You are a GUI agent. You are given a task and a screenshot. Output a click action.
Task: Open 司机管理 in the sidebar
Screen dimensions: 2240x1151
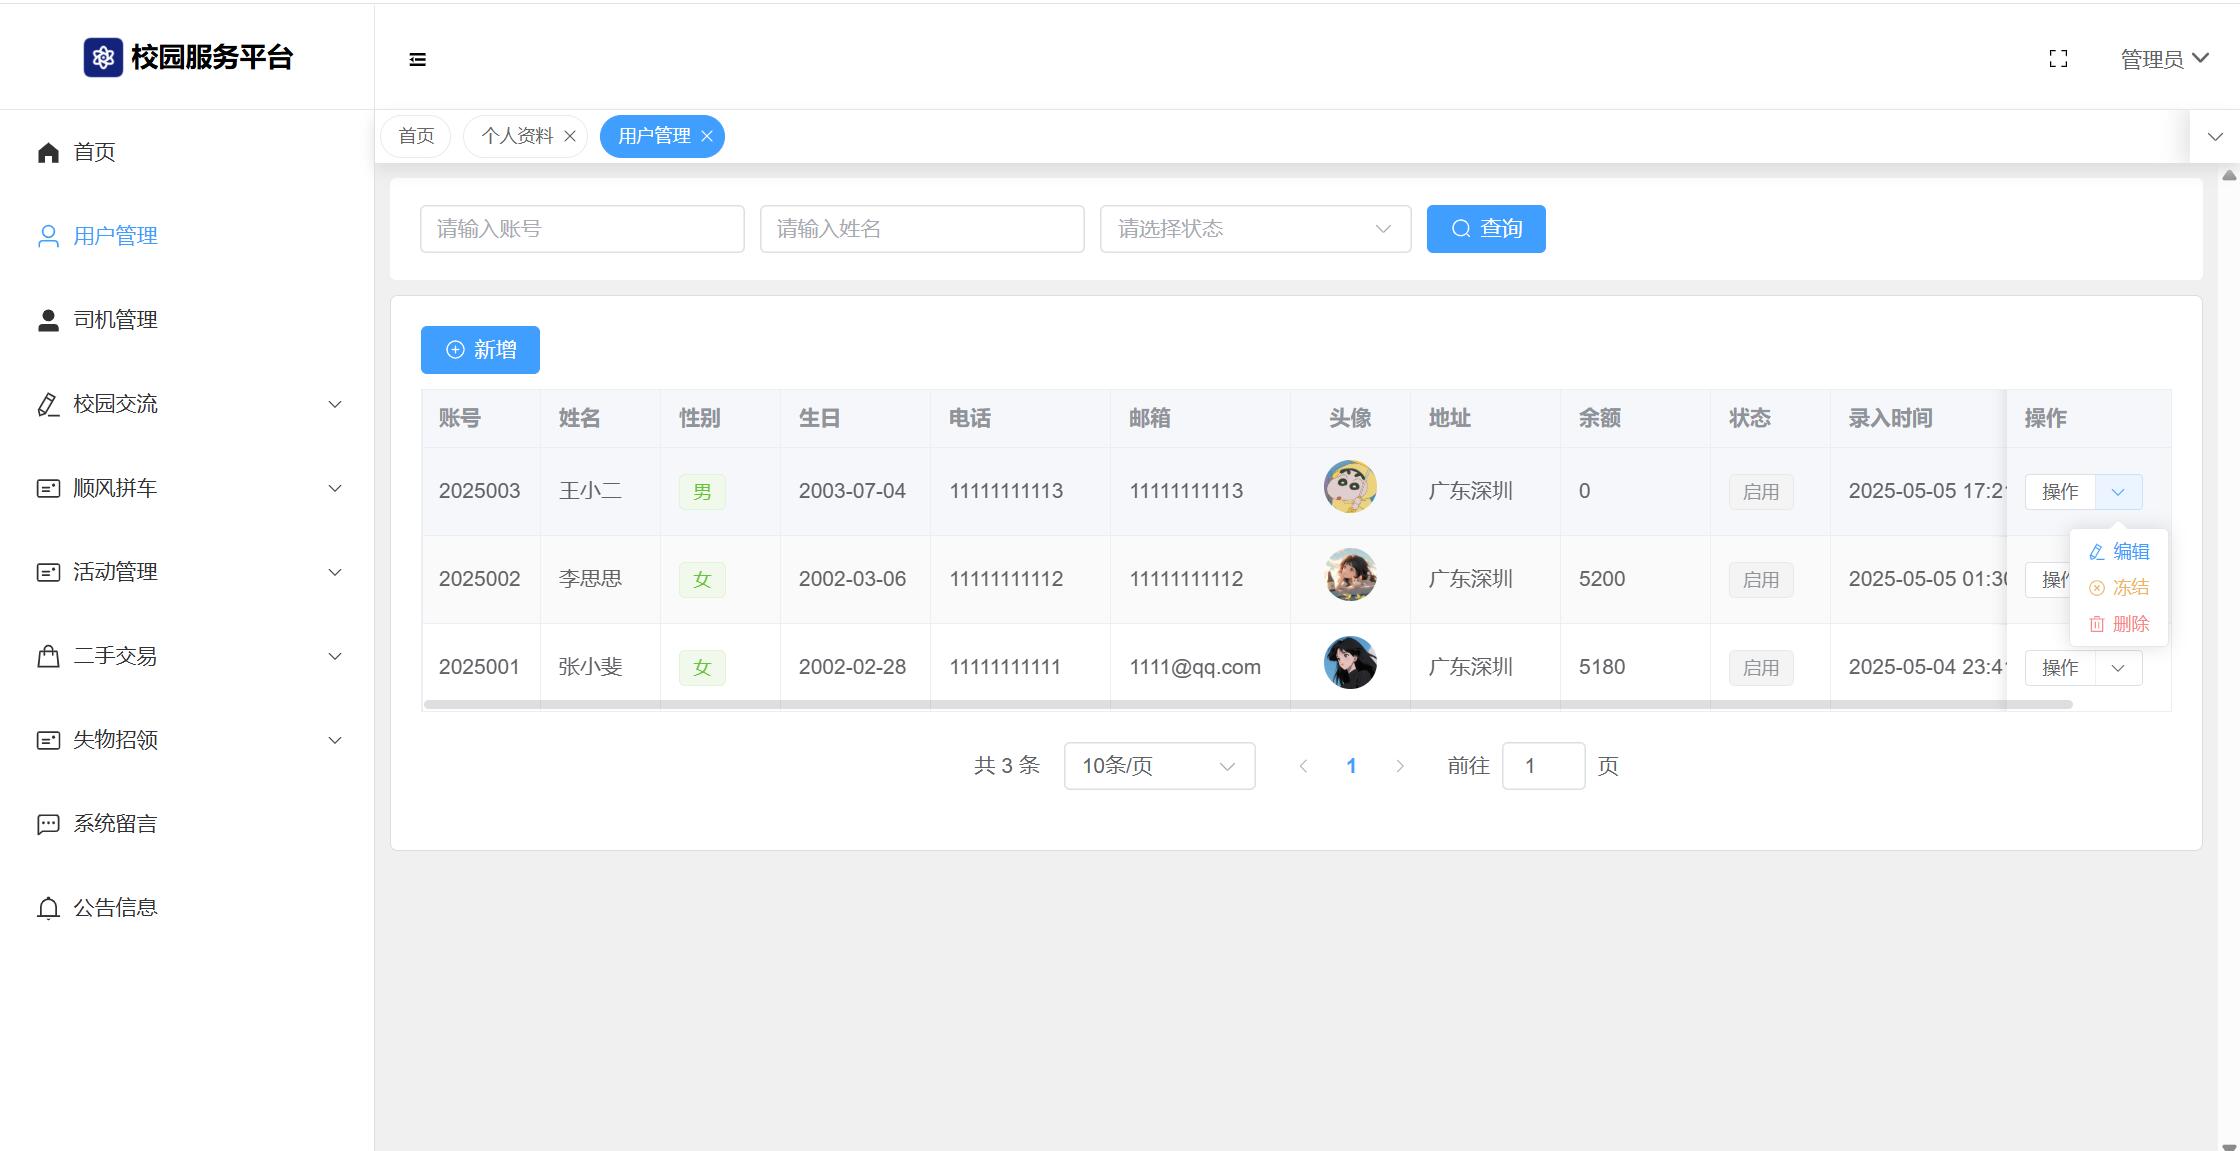(x=115, y=320)
